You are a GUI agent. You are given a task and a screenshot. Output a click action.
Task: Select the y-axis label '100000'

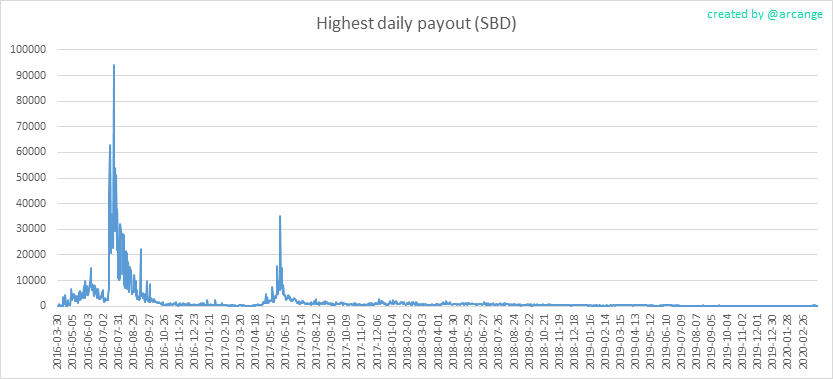(29, 50)
